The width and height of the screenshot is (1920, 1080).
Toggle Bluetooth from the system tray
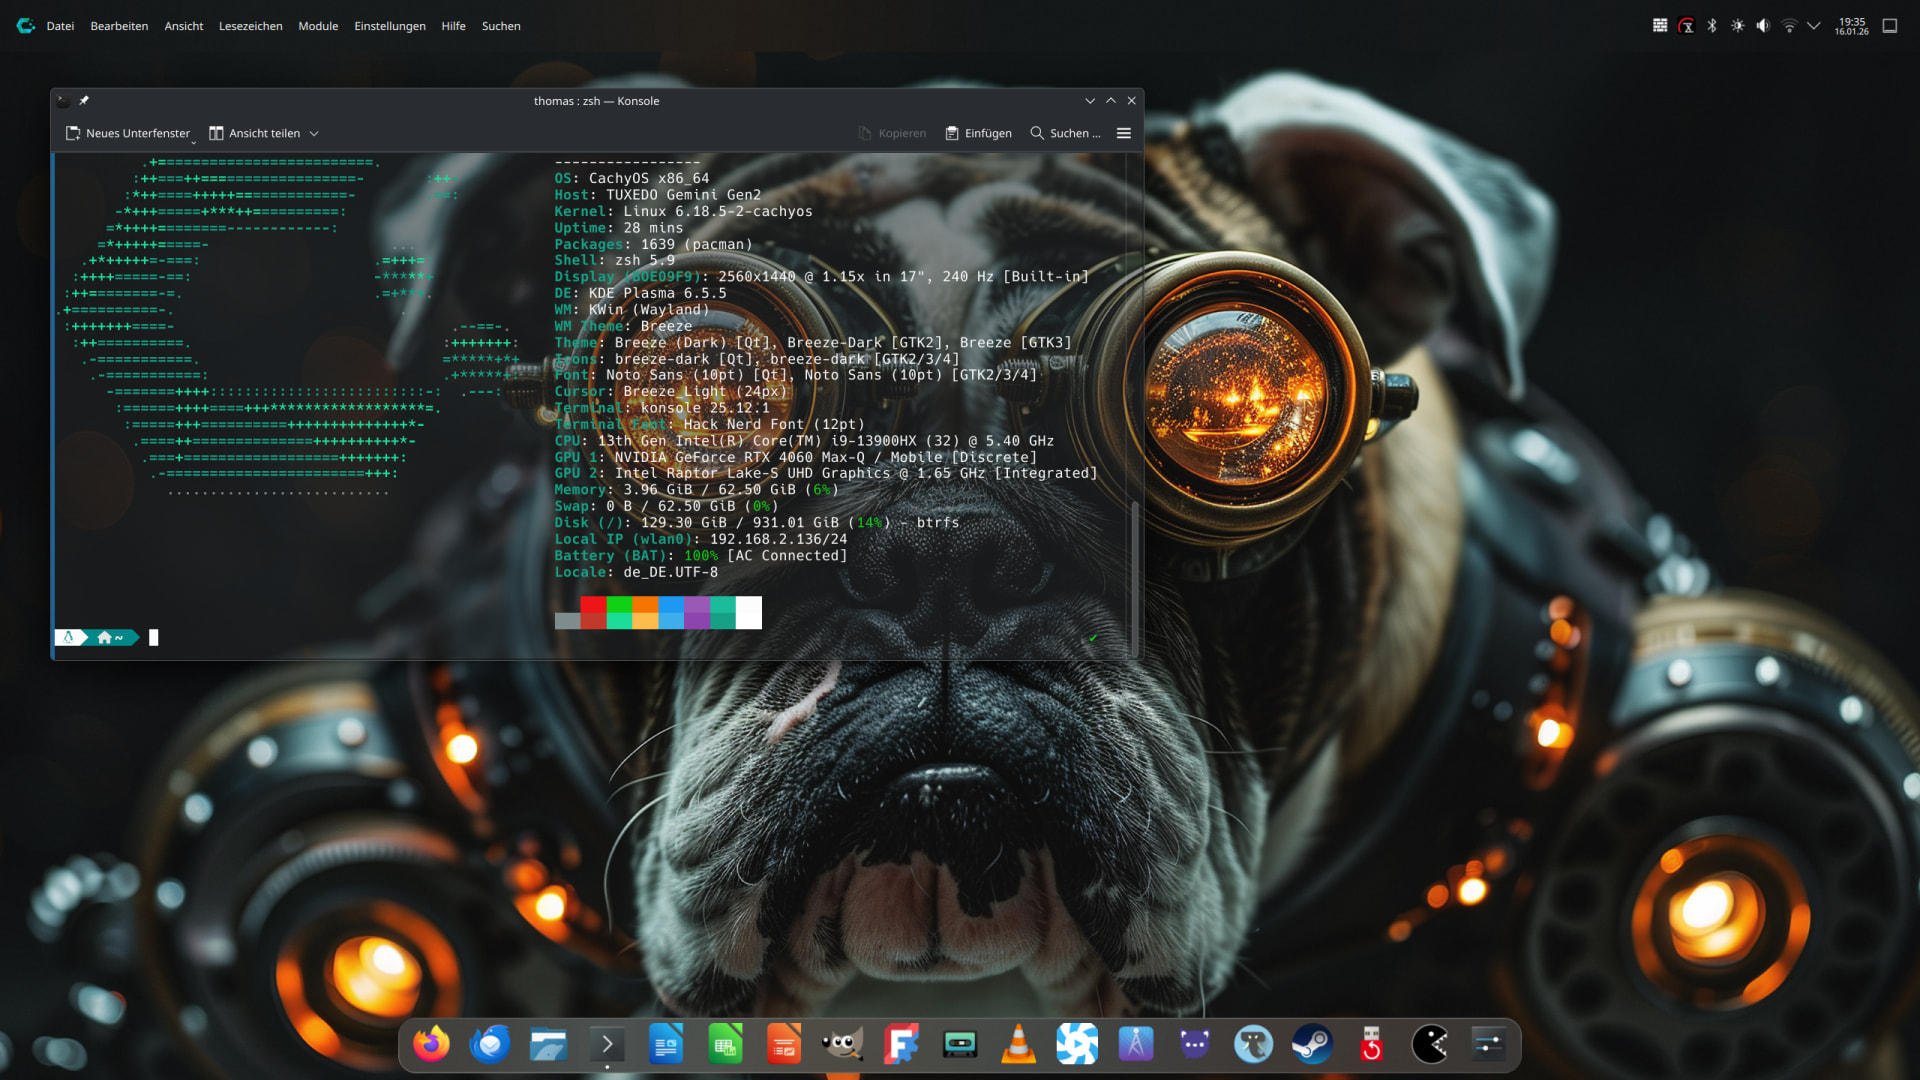click(1712, 26)
